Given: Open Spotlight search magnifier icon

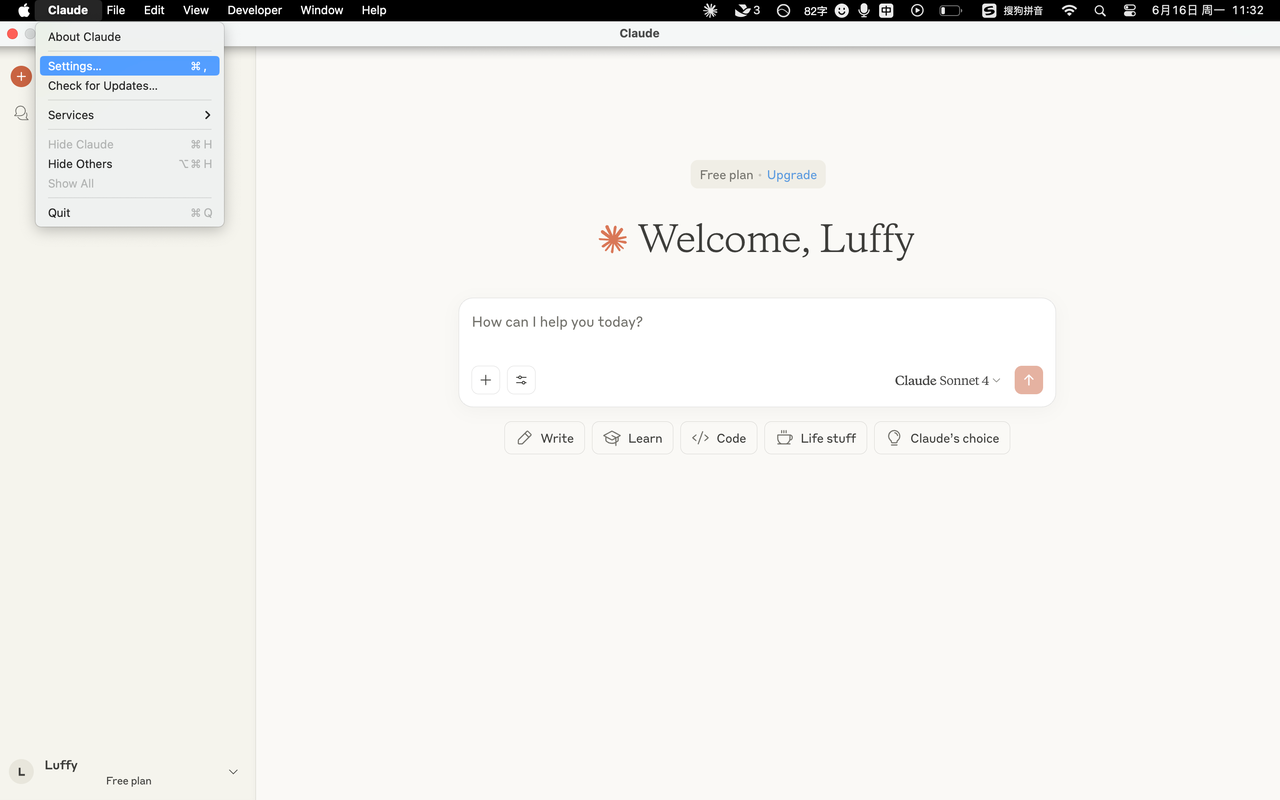Looking at the screenshot, I should point(1100,10).
